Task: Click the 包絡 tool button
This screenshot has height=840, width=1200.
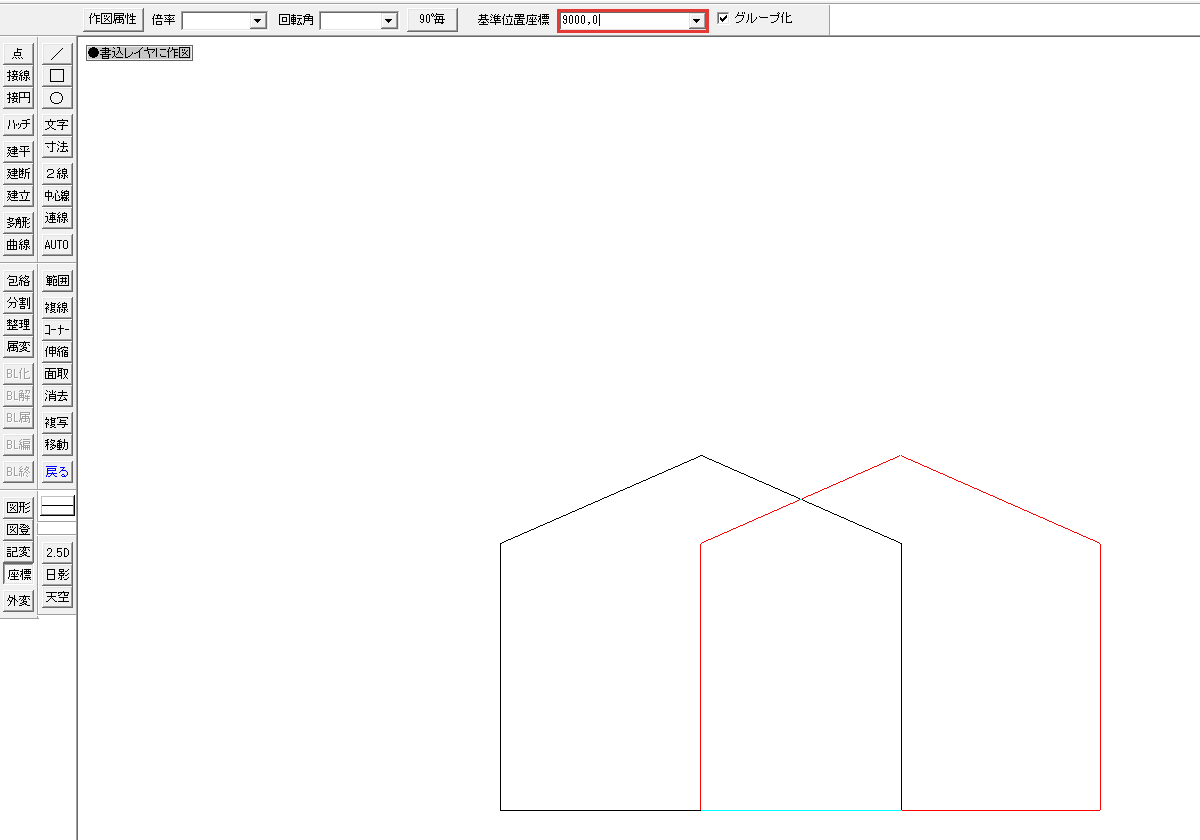Action: [x=18, y=281]
